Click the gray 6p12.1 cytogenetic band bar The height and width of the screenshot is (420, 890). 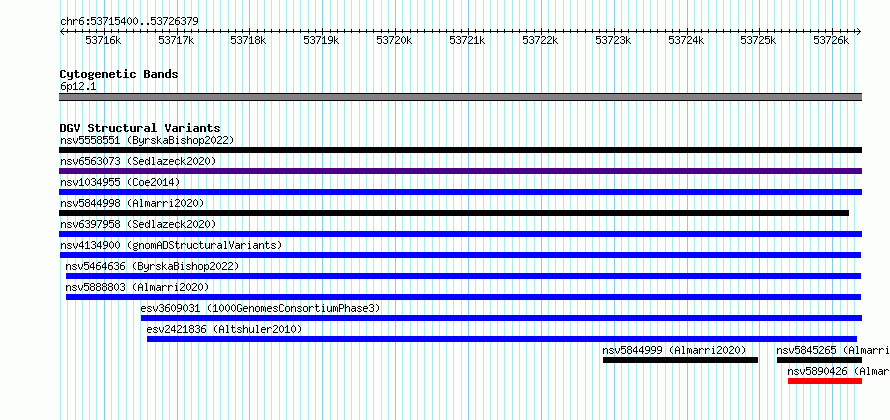460,97
